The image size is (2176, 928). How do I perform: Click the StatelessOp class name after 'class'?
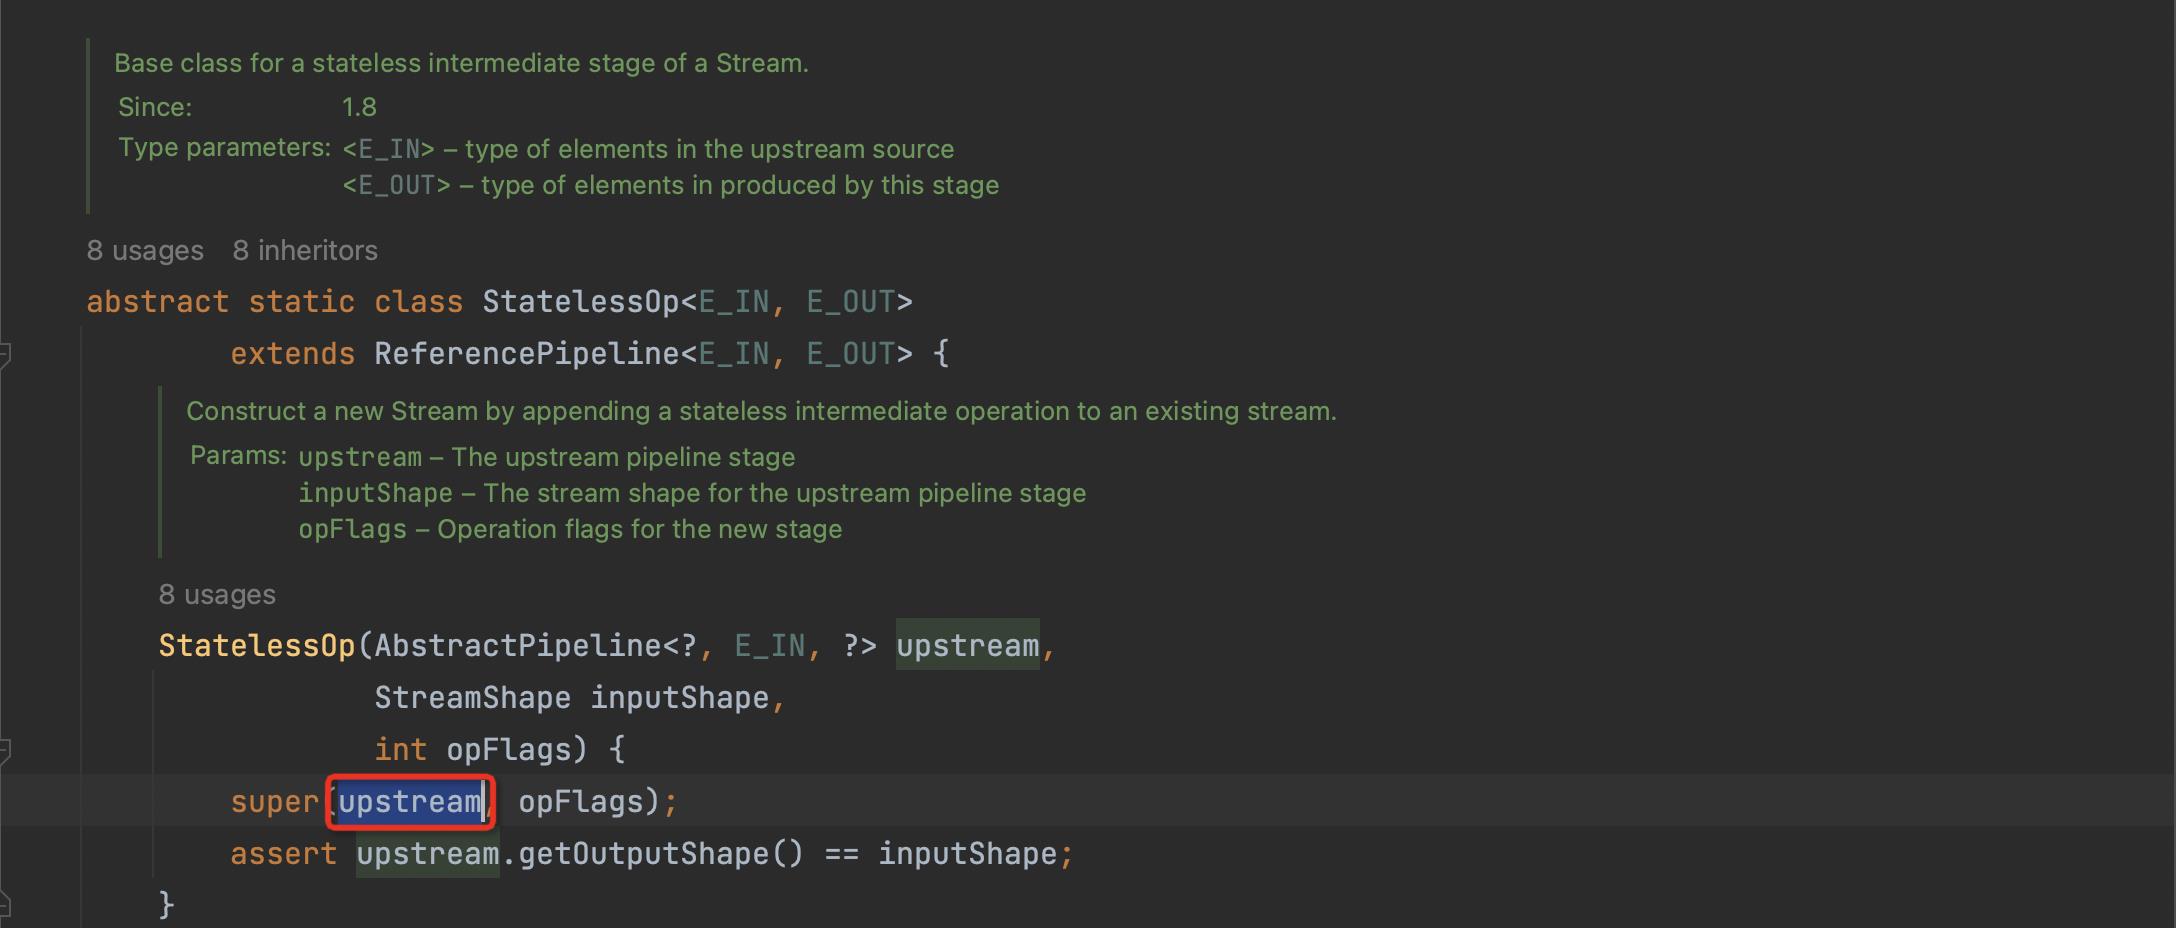[x=580, y=302]
